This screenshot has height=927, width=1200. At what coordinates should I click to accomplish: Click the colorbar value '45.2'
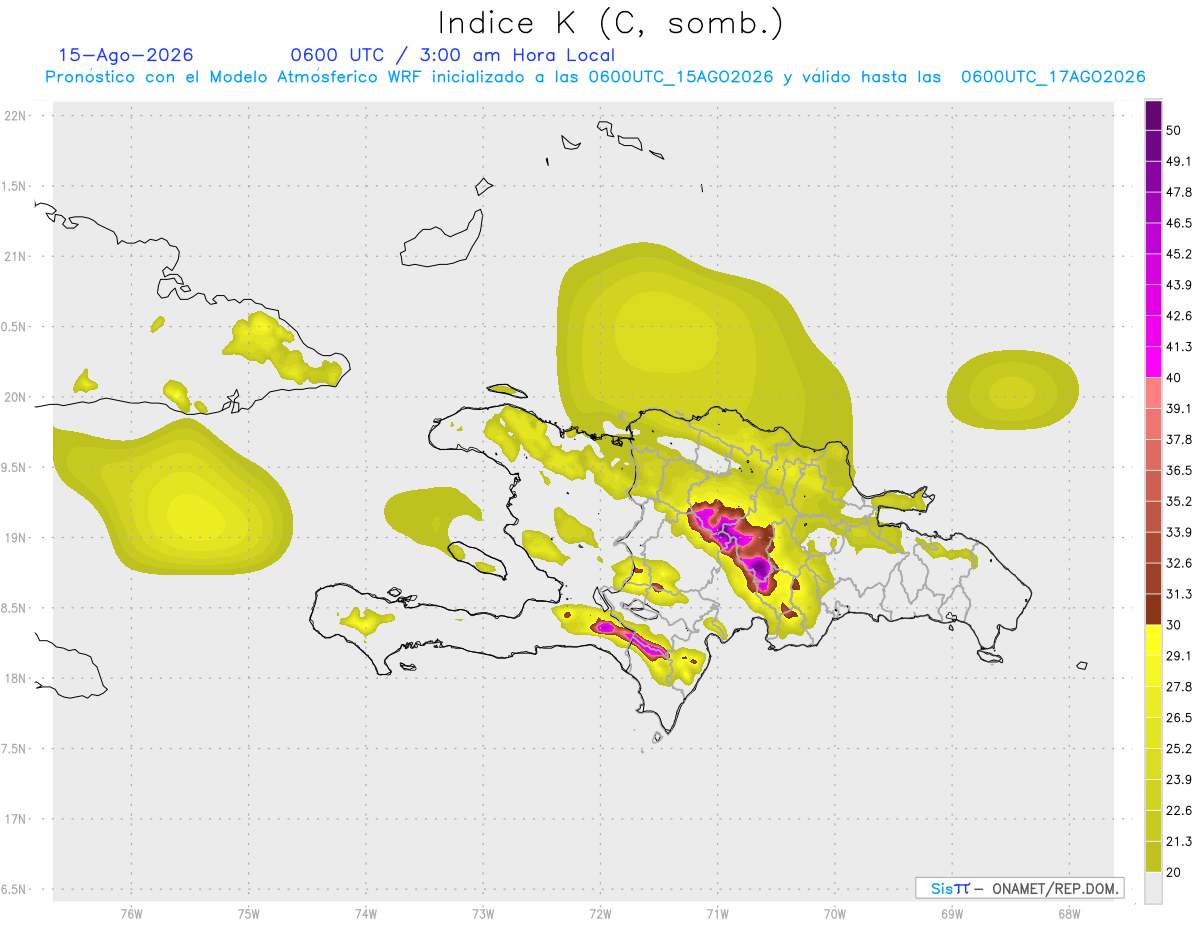[x=1179, y=254]
